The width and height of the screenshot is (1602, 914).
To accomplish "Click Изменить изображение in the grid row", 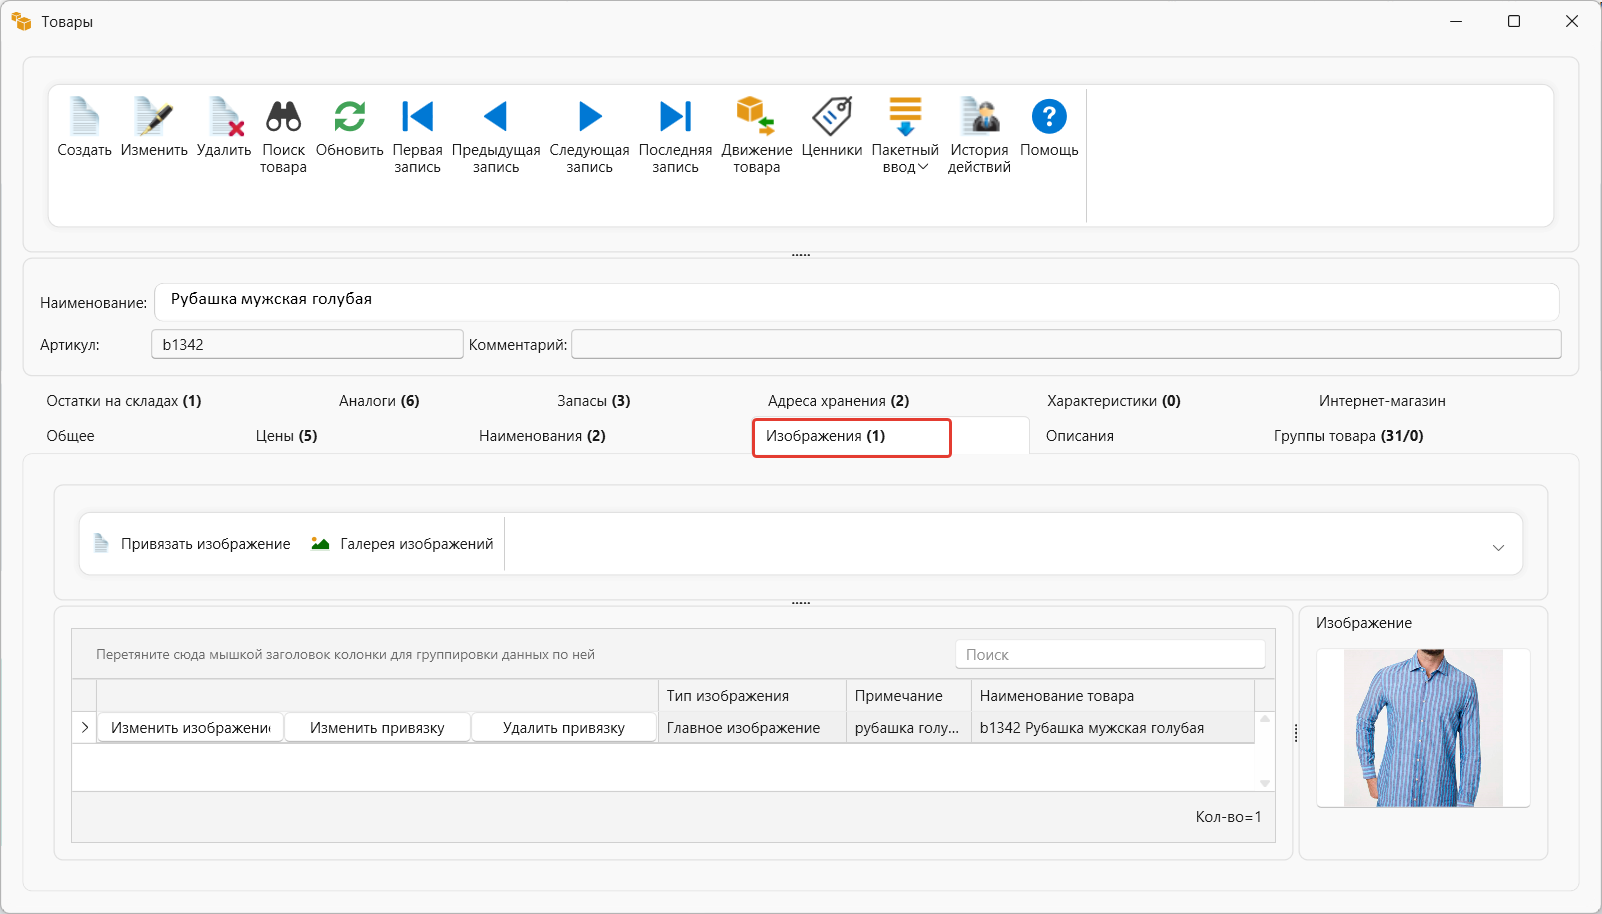I will [191, 727].
